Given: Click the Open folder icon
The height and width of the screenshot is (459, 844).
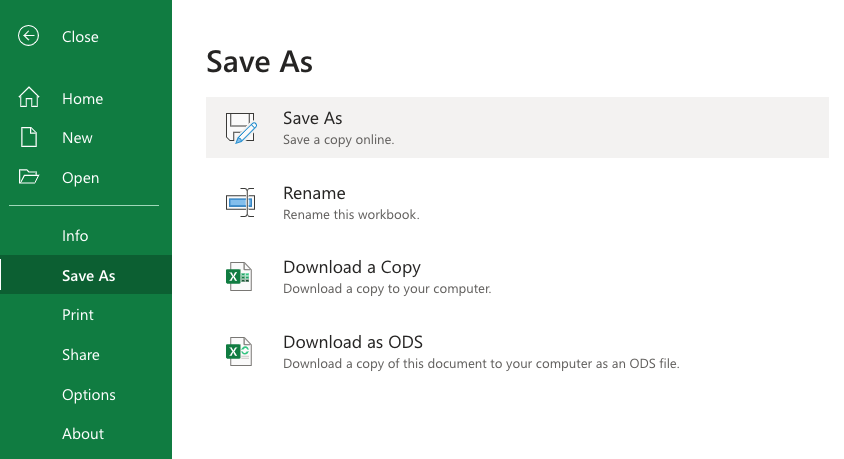Looking at the screenshot, I should click(x=29, y=176).
